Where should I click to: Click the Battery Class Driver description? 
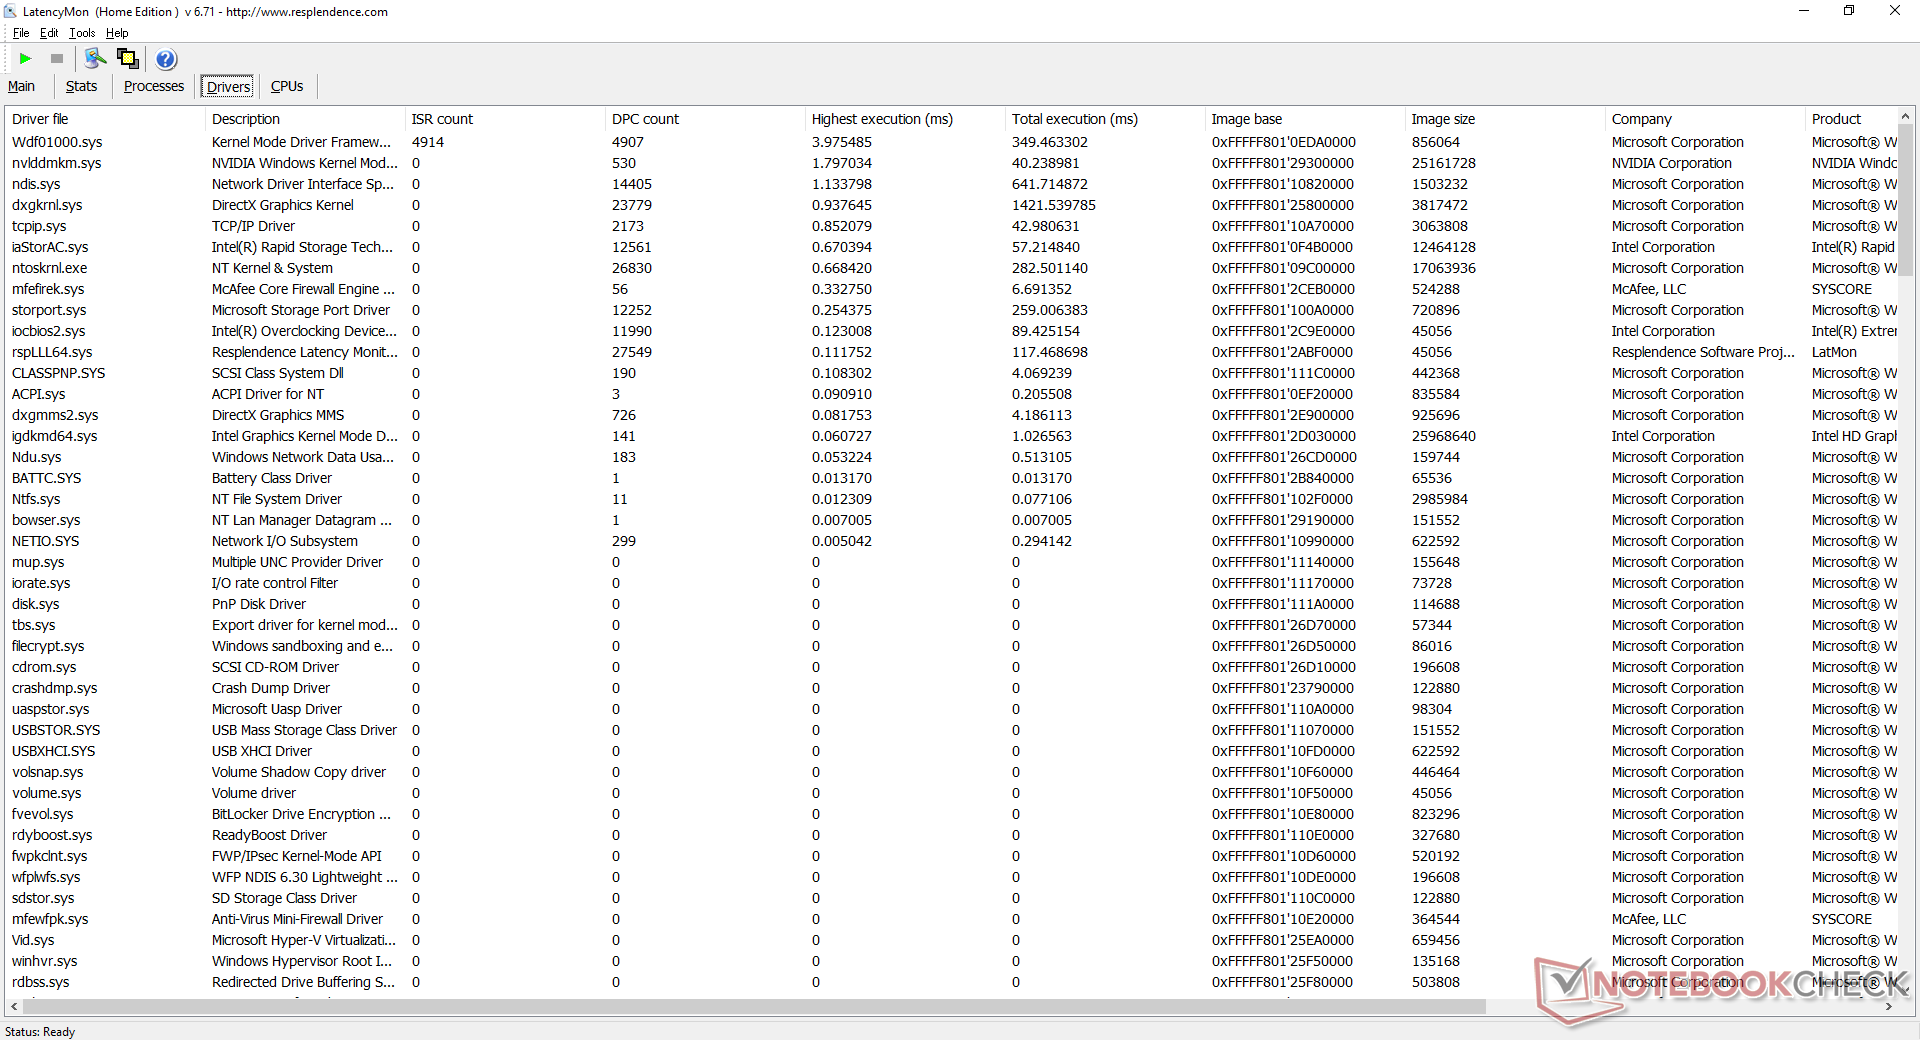point(271,478)
